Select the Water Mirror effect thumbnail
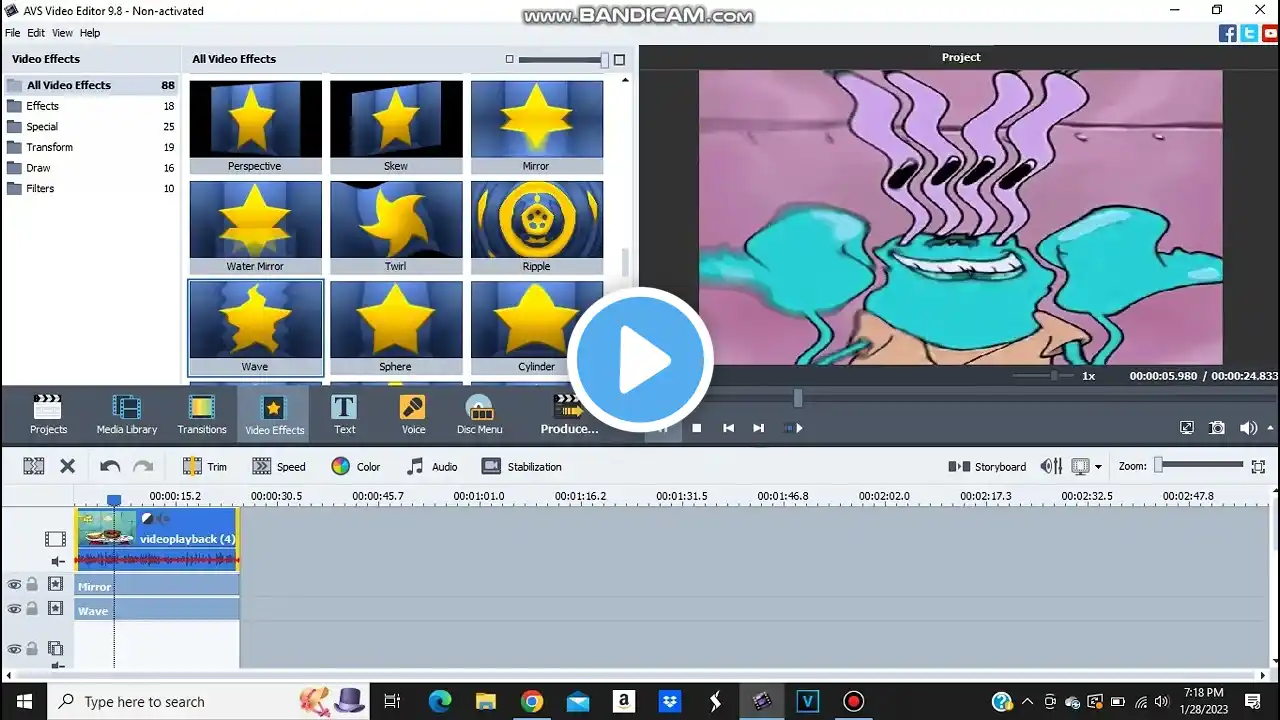Screen dimensions: 1280x720 pos(255,227)
